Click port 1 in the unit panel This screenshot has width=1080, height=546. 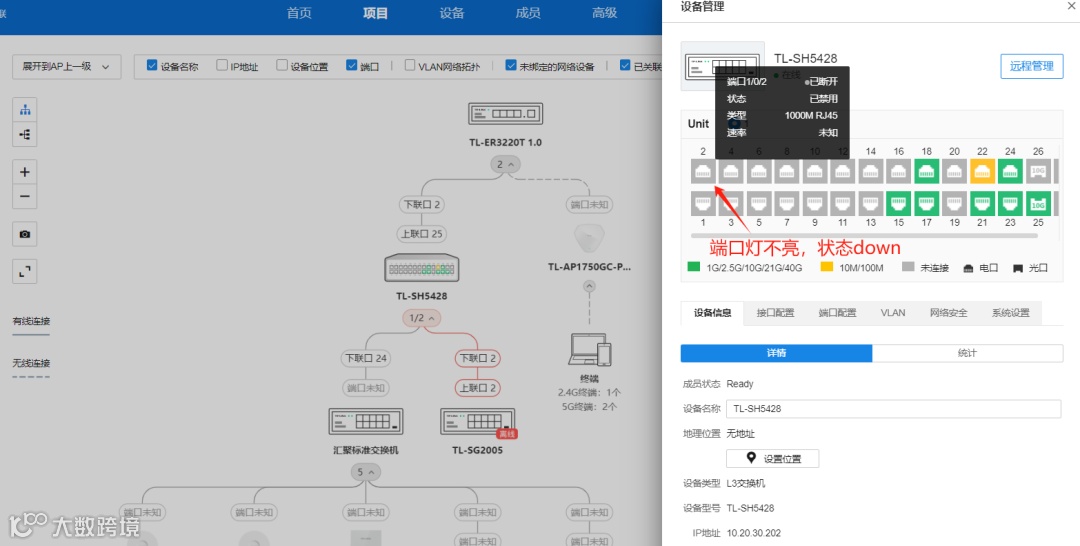(703, 203)
